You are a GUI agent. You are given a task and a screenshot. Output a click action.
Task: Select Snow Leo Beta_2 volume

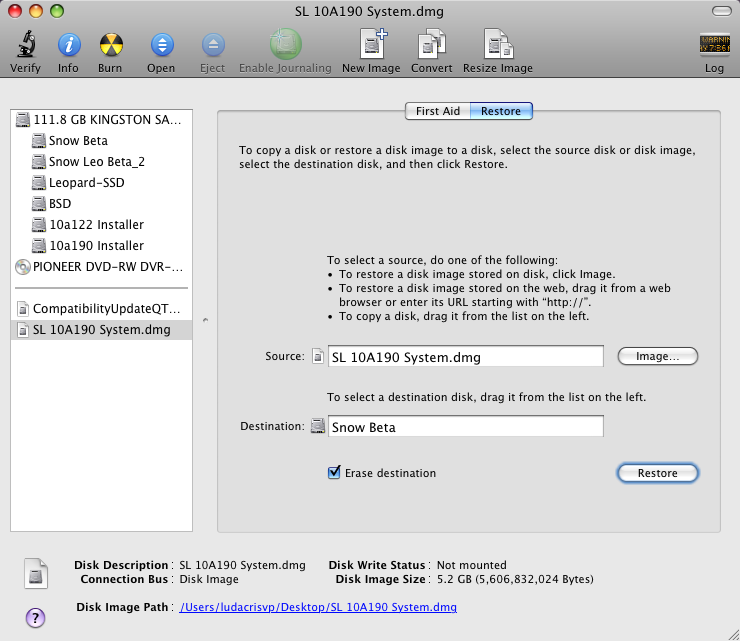101,162
